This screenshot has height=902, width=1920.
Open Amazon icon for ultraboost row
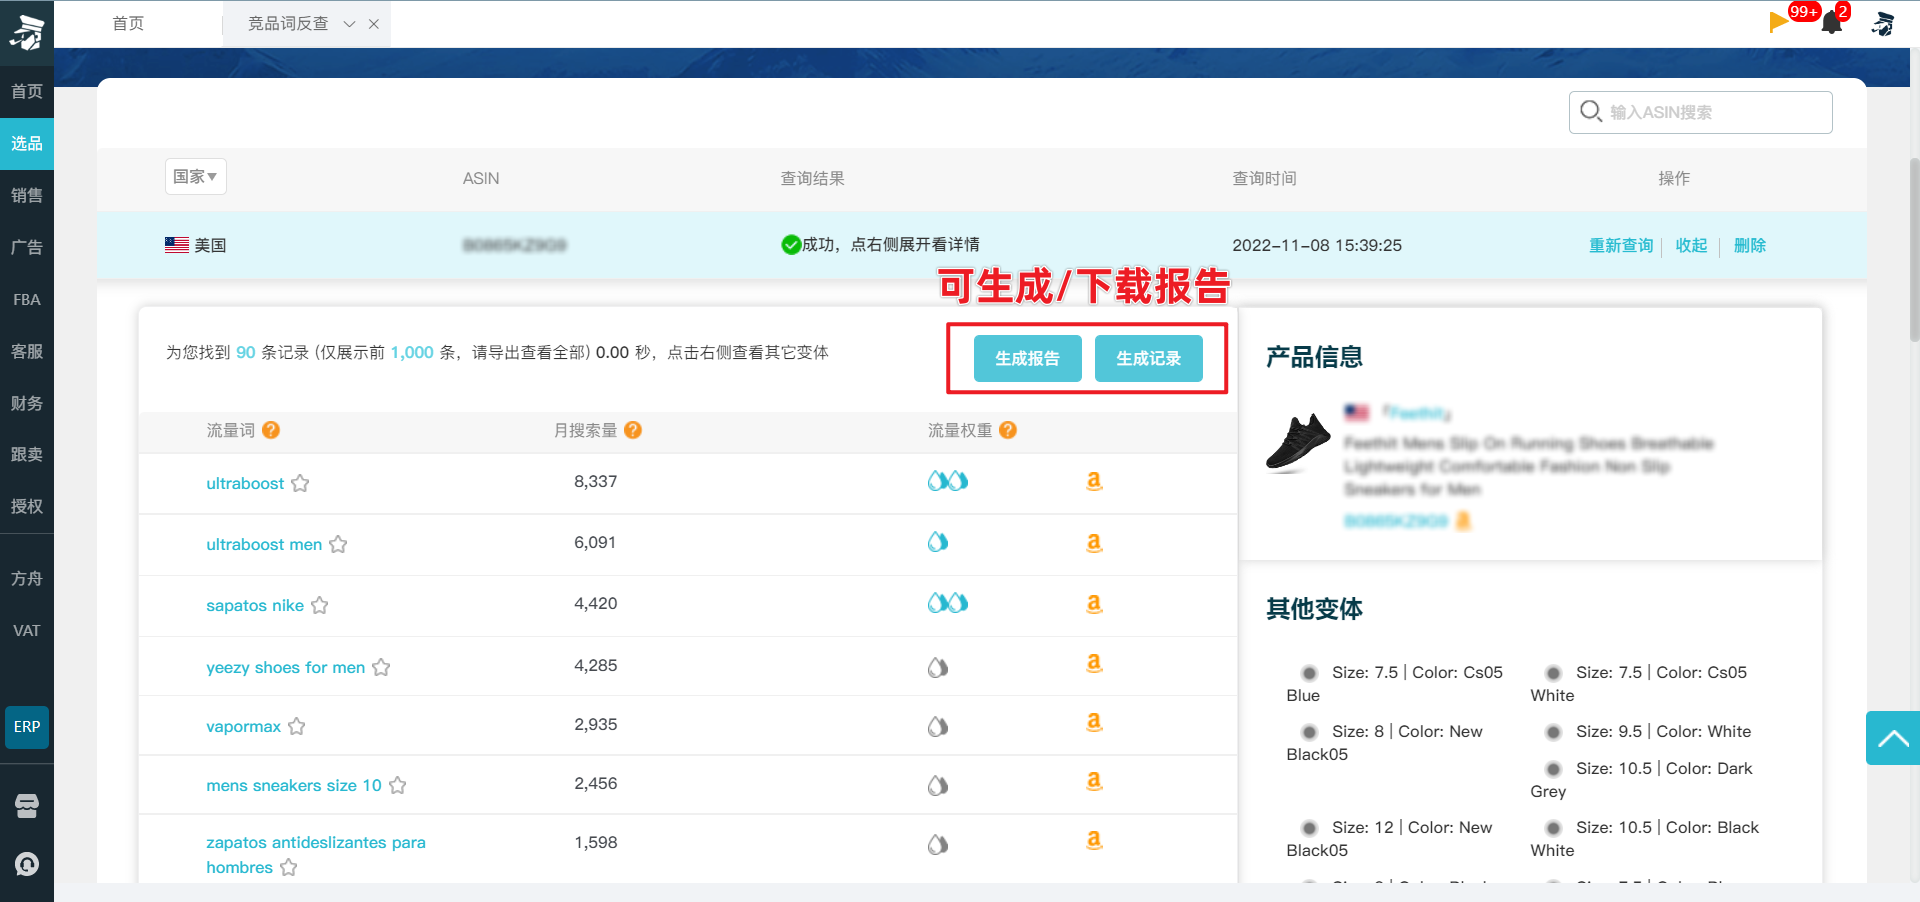pyautogui.click(x=1094, y=482)
